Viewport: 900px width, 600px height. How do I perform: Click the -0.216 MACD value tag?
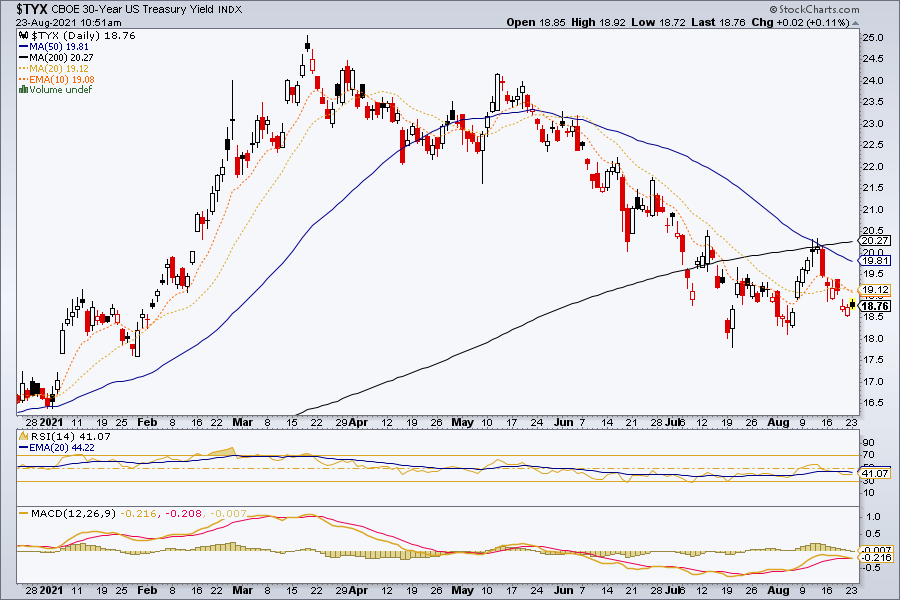tap(875, 558)
